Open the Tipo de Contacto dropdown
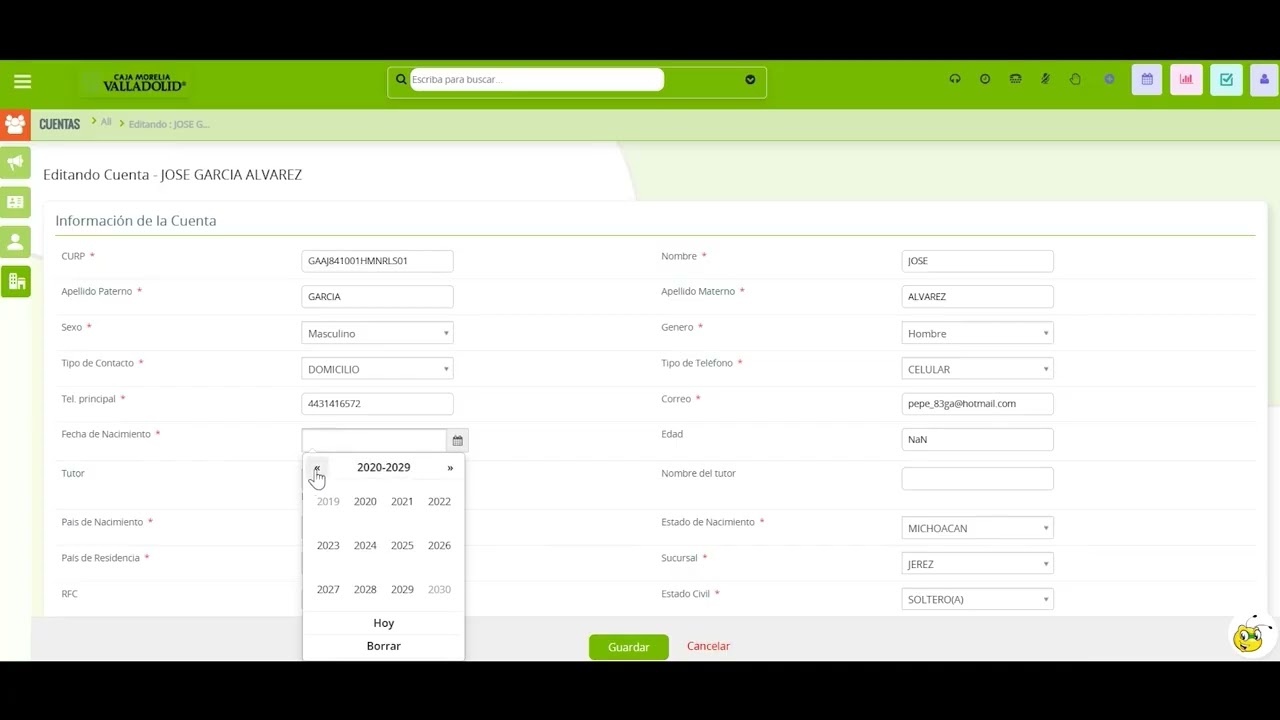This screenshot has height=720, width=1280. tap(377, 369)
